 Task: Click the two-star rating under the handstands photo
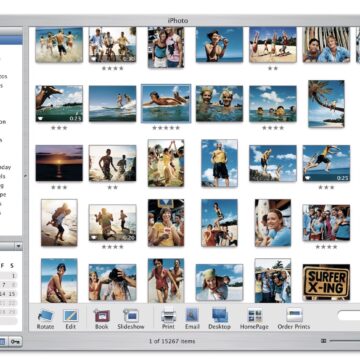pyautogui.click(x=273, y=68)
